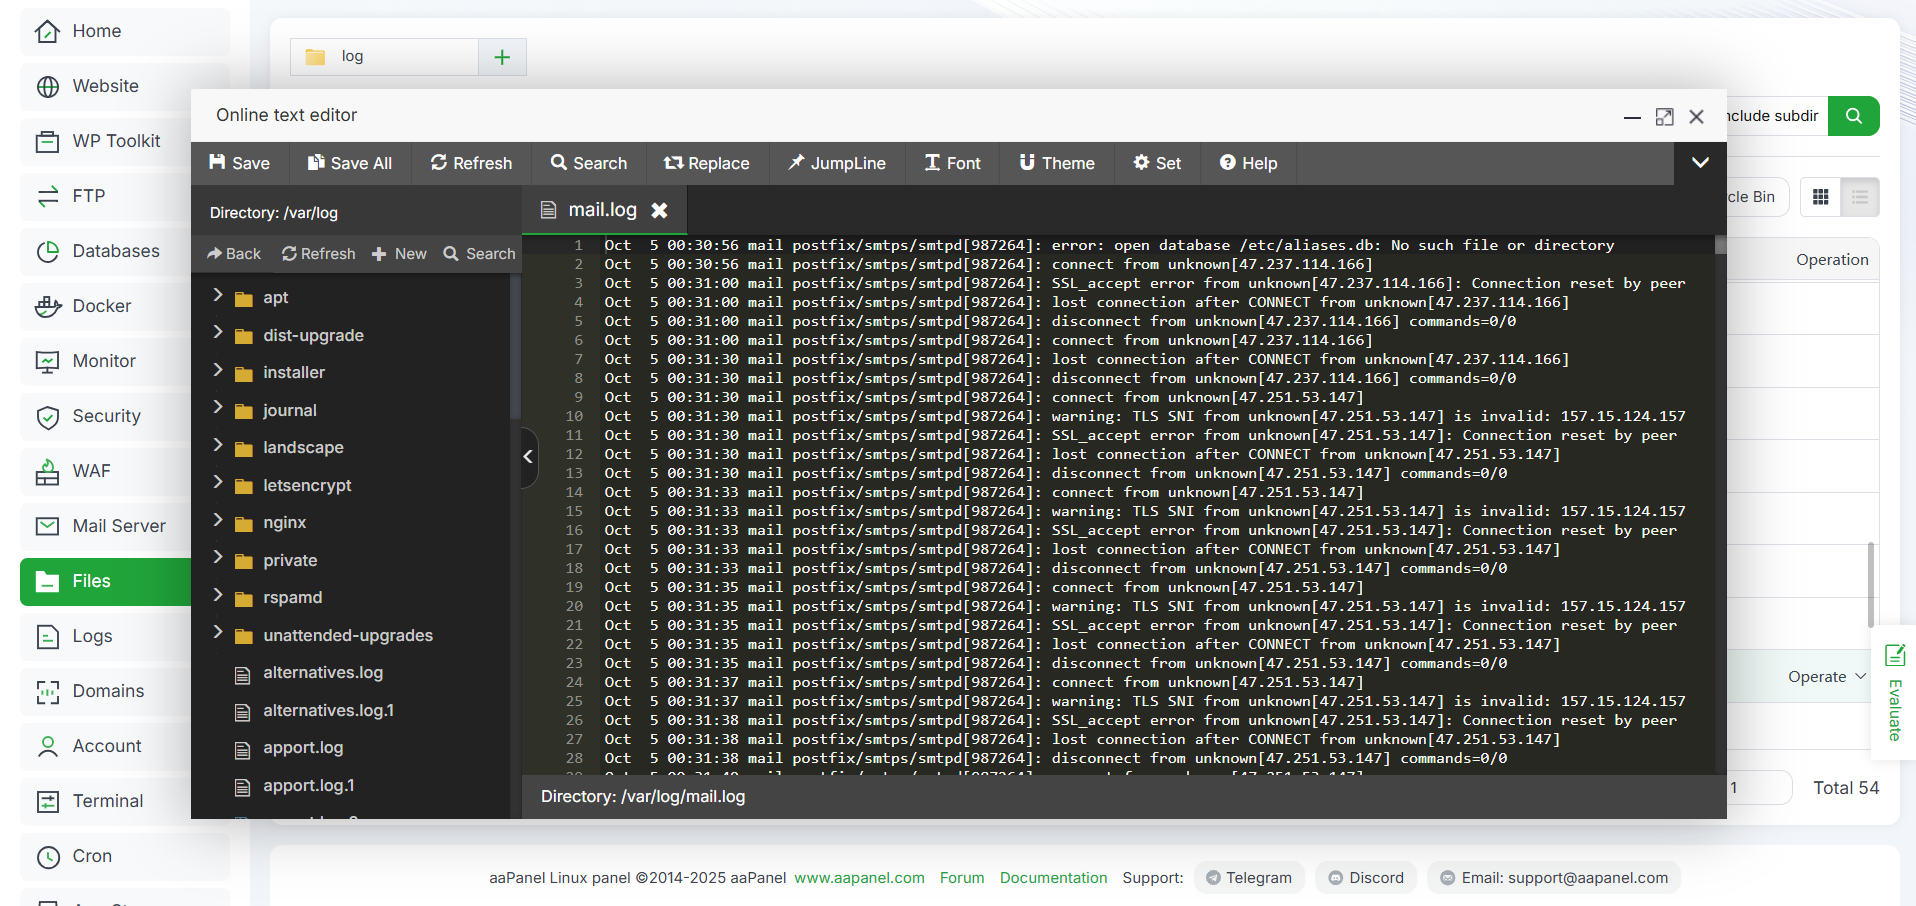Collapse the editor toolbar with chevron
This screenshot has width=1916, height=906.
coord(1700,163)
